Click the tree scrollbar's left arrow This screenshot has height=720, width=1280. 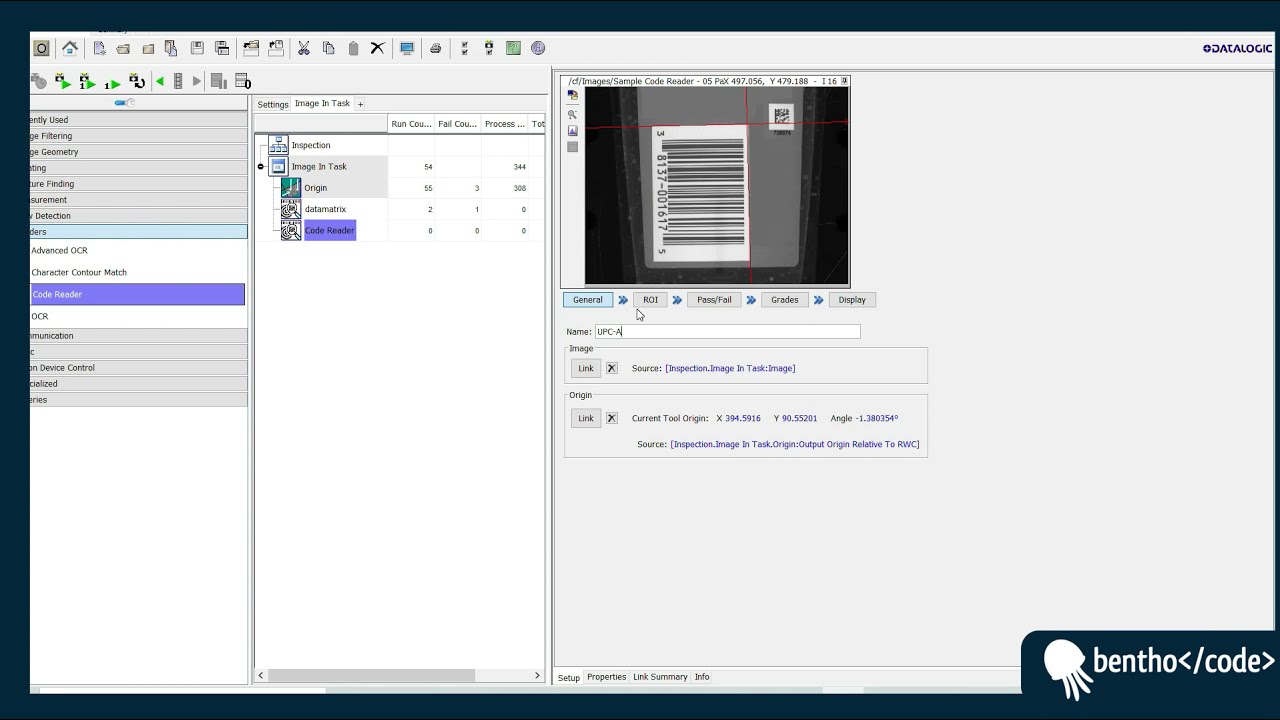pyautogui.click(x=261, y=676)
